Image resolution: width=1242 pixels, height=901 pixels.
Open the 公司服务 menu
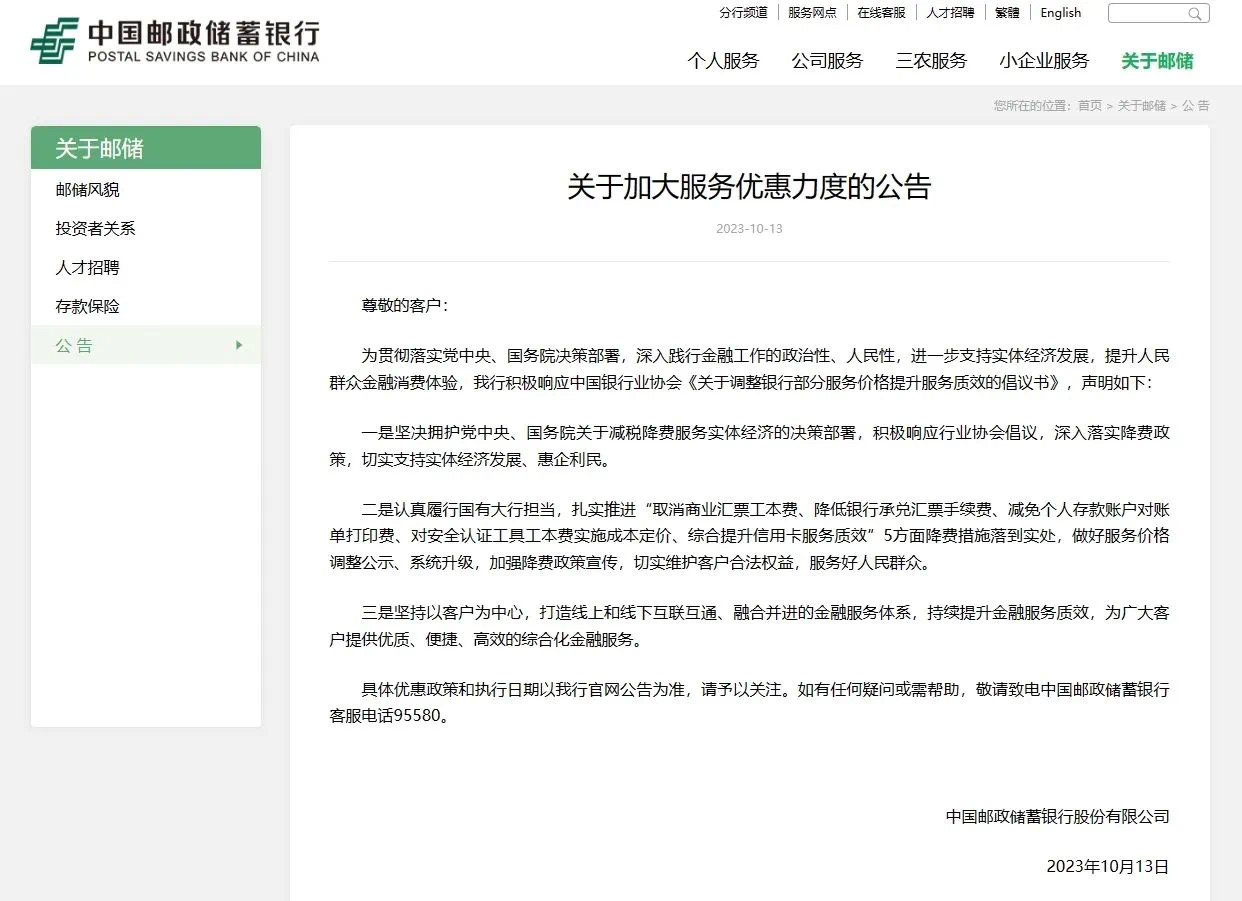pyautogui.click(x=827, y=61)
